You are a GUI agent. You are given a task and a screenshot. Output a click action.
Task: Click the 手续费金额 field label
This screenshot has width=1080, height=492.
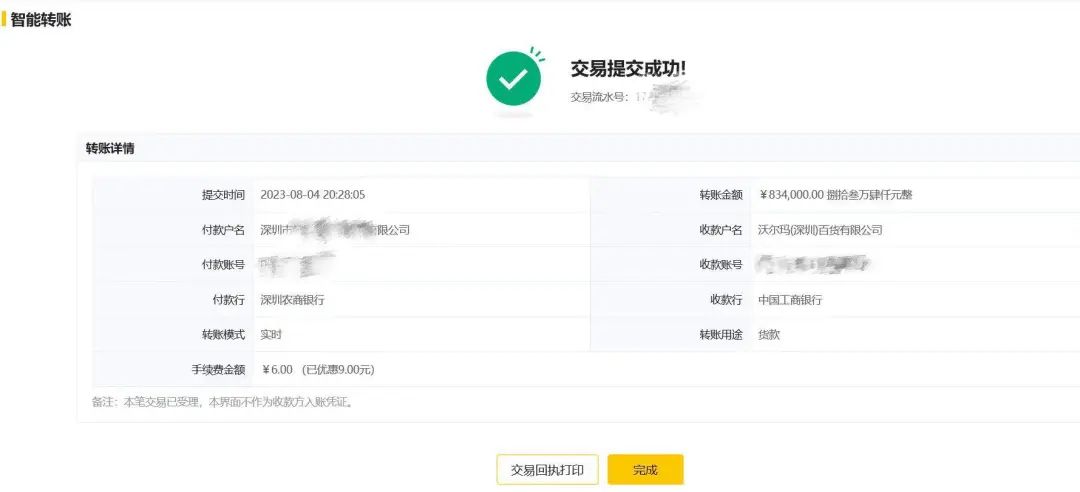coord(218,370)
